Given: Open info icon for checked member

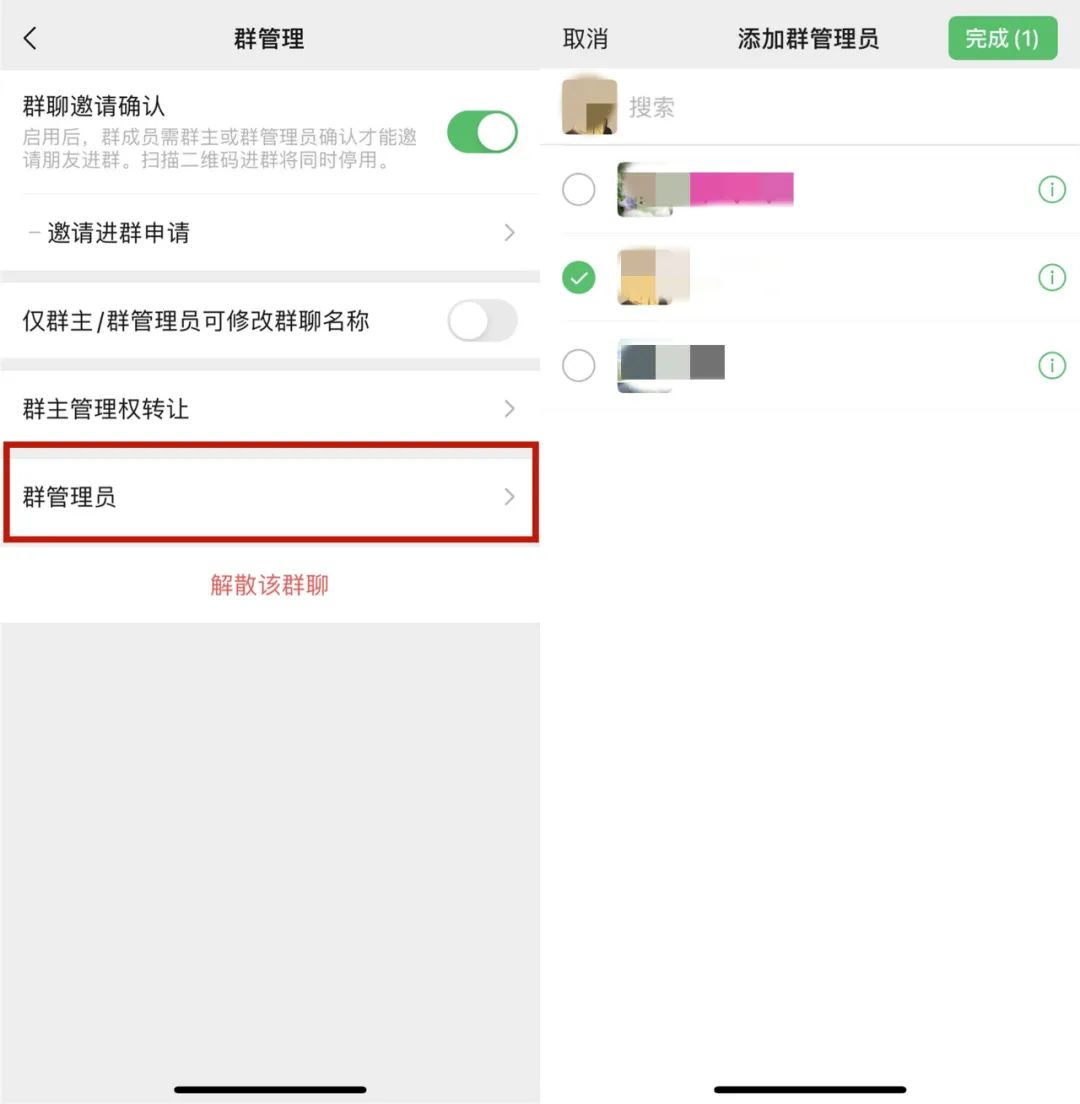Looking at the screenshot, I should (1052, 277).
